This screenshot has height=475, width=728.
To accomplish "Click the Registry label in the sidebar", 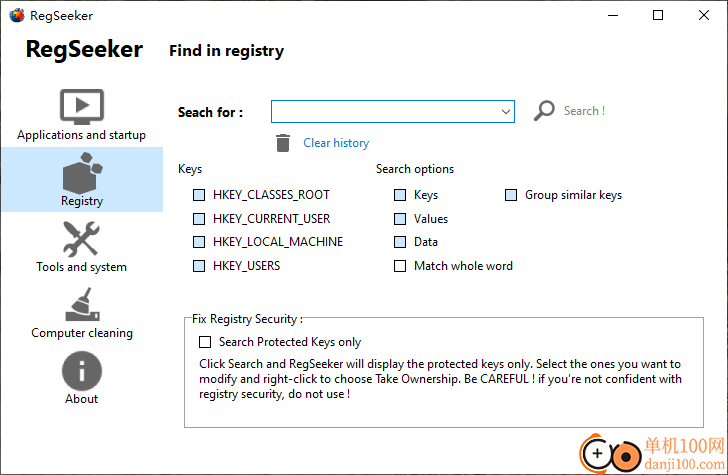I will (82, 201).
